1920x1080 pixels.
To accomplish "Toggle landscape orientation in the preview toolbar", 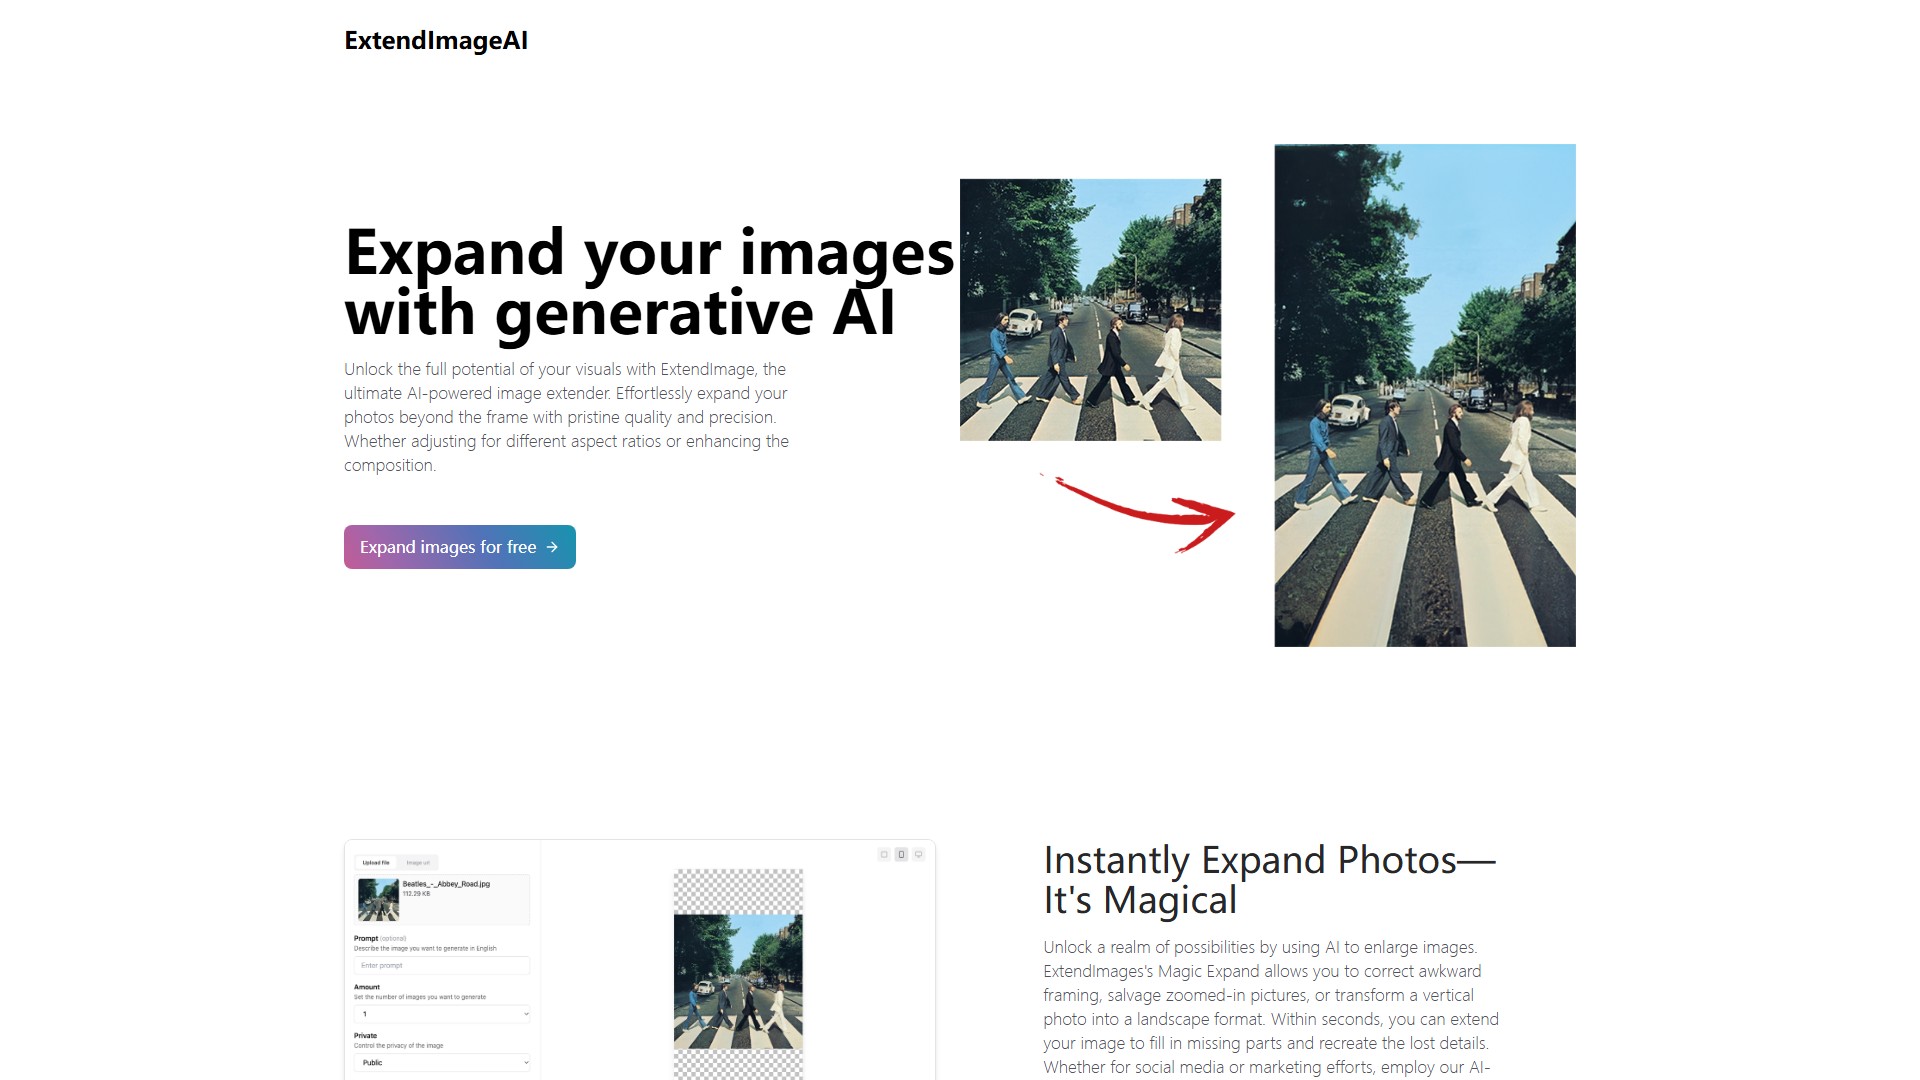I will 917,854.
